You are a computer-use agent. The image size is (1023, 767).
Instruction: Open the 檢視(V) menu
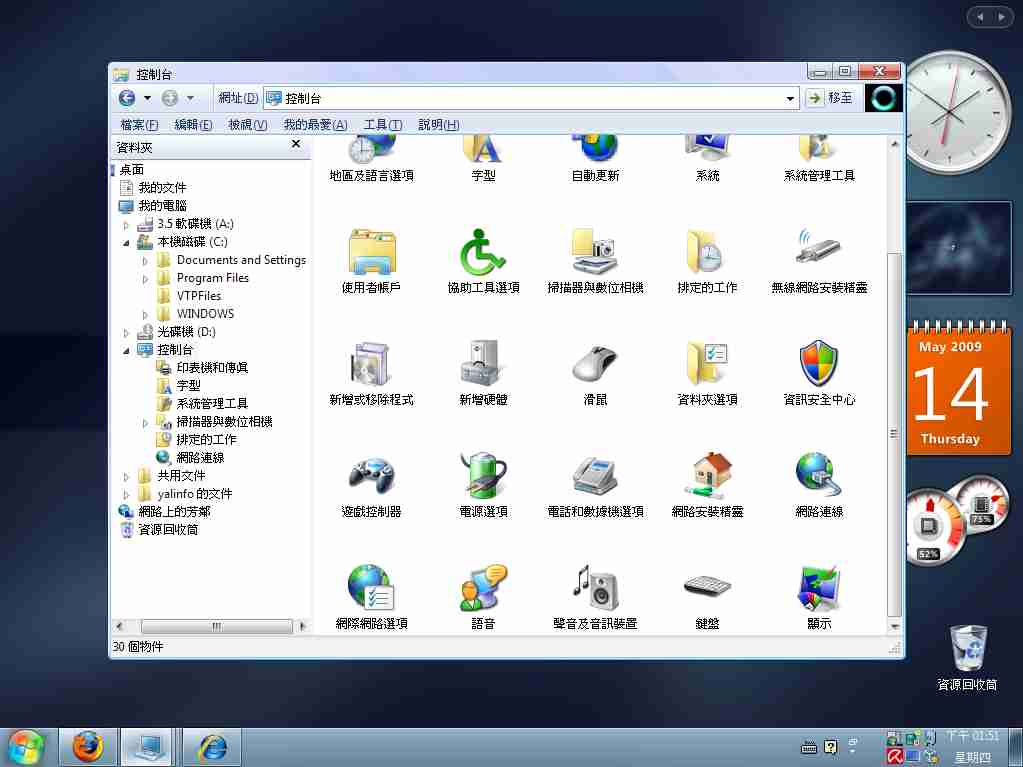point(247,125)
